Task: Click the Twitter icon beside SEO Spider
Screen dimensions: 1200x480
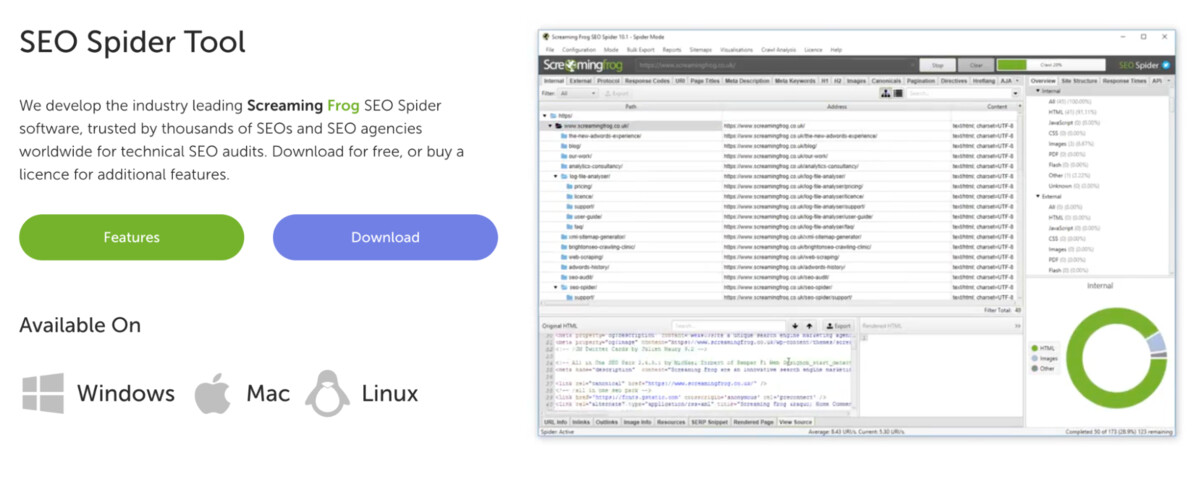Action: (x=1165, y=65)
